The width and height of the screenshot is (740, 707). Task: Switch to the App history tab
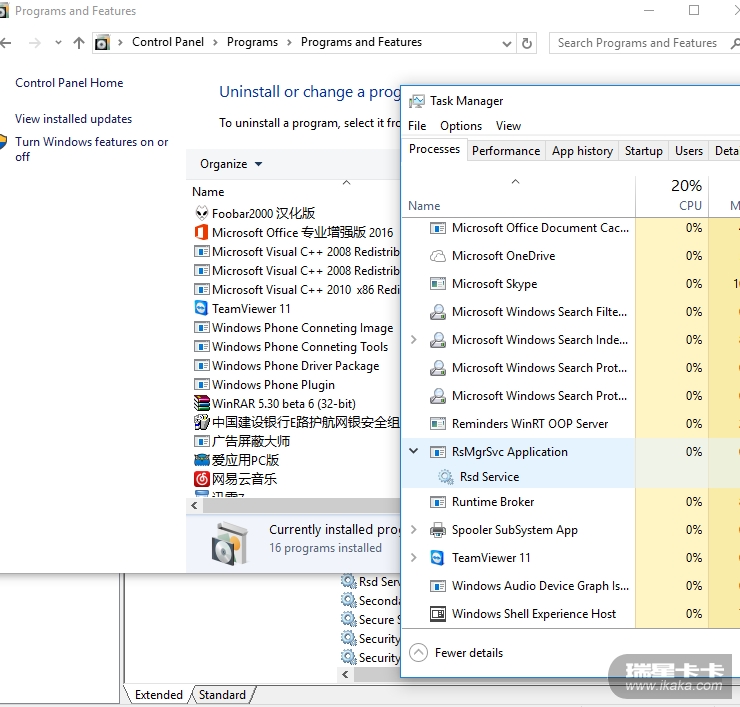[x=582, y=151]
